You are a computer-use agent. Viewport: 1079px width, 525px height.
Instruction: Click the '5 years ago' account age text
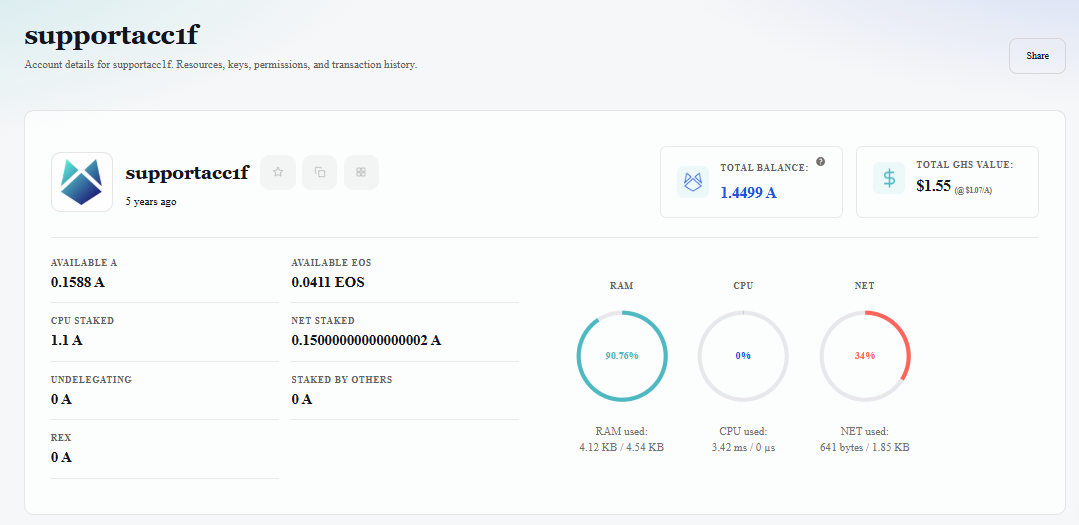coord(151,202)
